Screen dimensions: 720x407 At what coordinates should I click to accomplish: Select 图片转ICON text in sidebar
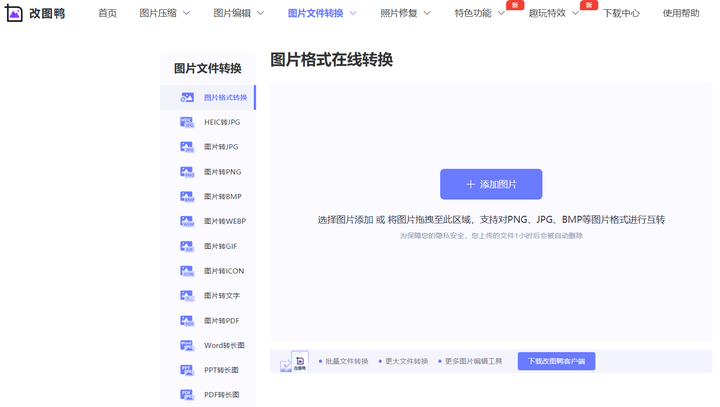[224, 271]
